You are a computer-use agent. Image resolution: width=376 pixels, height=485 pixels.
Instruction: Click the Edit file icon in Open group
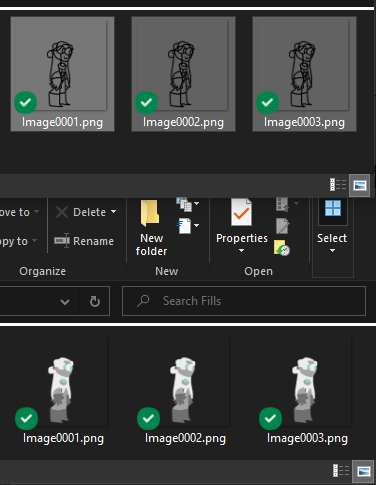pos(282,226)
